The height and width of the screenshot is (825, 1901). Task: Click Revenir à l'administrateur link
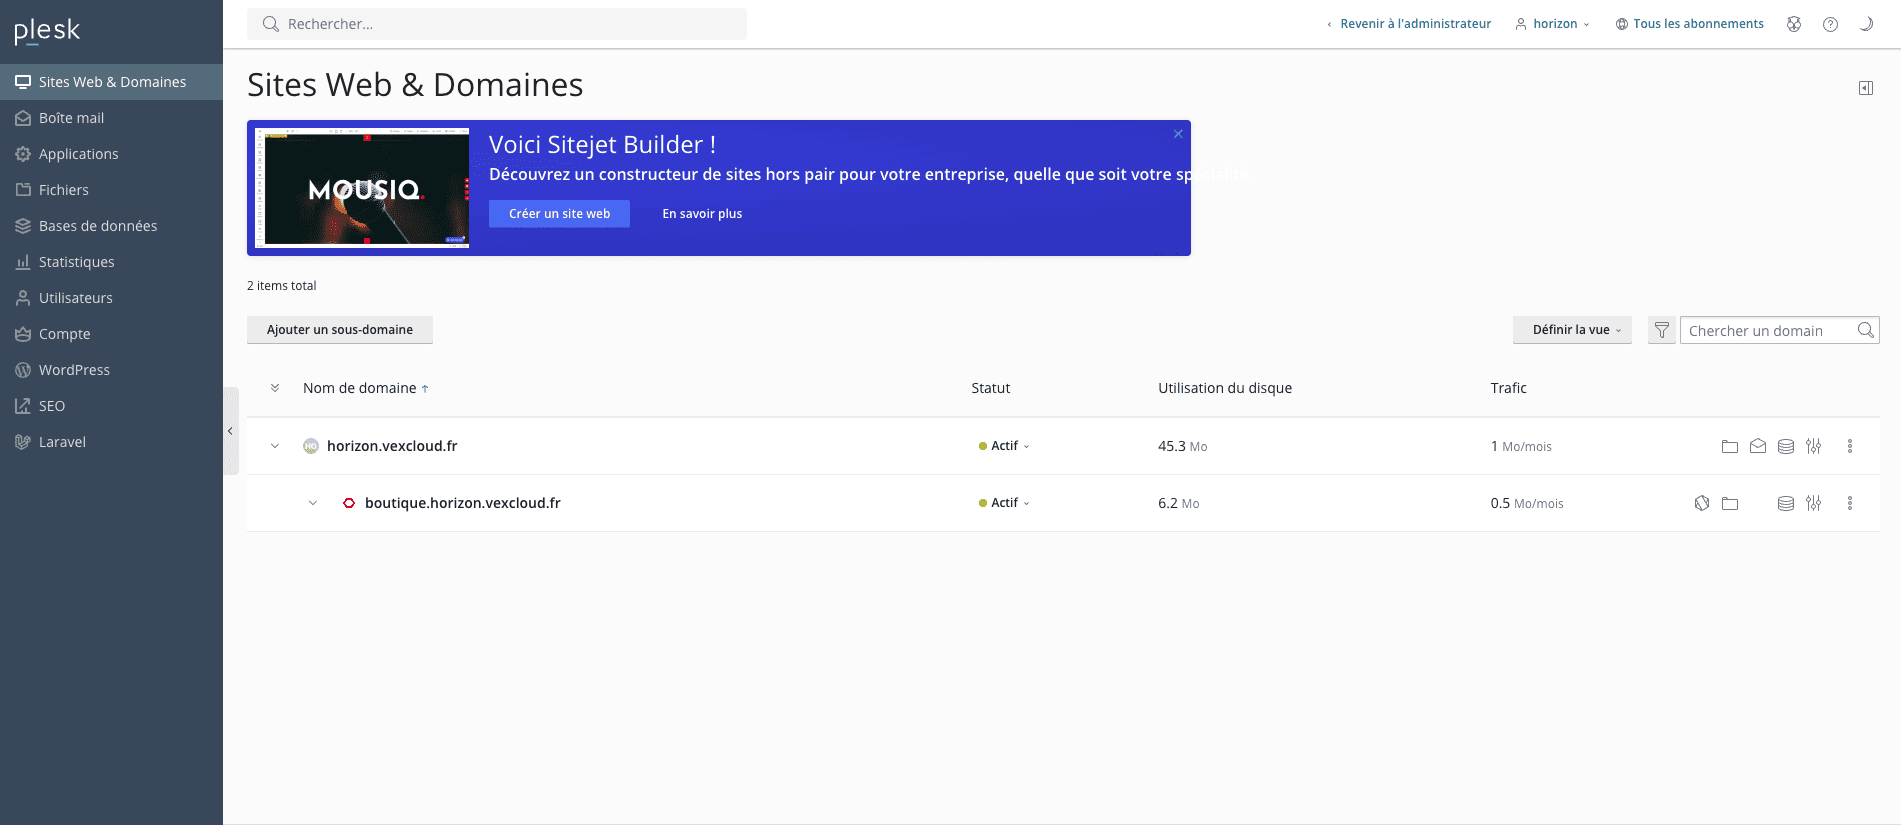(x=1414, y=24)
